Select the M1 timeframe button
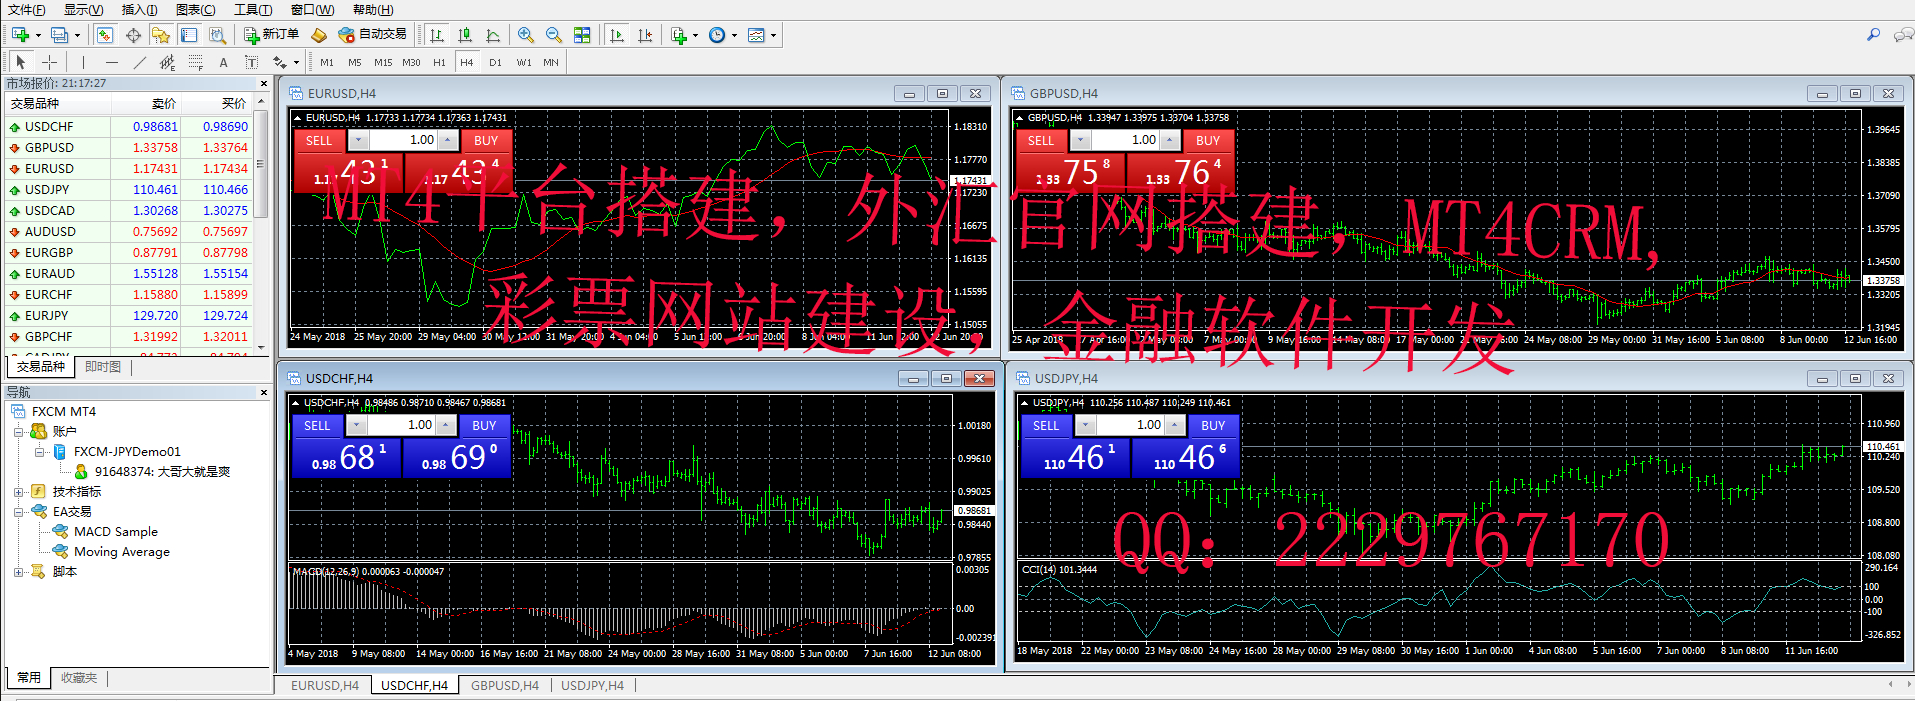 (x=327, y=62)
